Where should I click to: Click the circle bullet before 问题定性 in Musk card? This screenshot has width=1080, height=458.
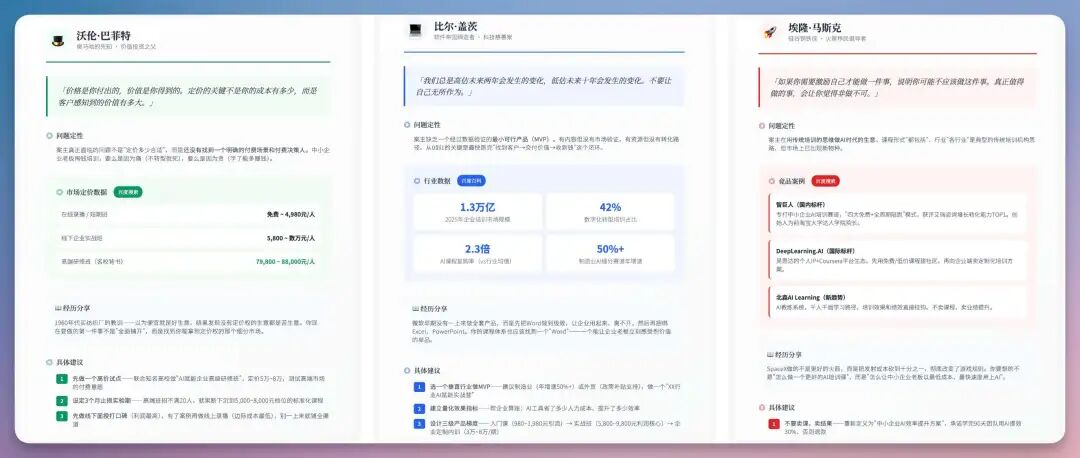pyautogui.click(x=762, y=126)
